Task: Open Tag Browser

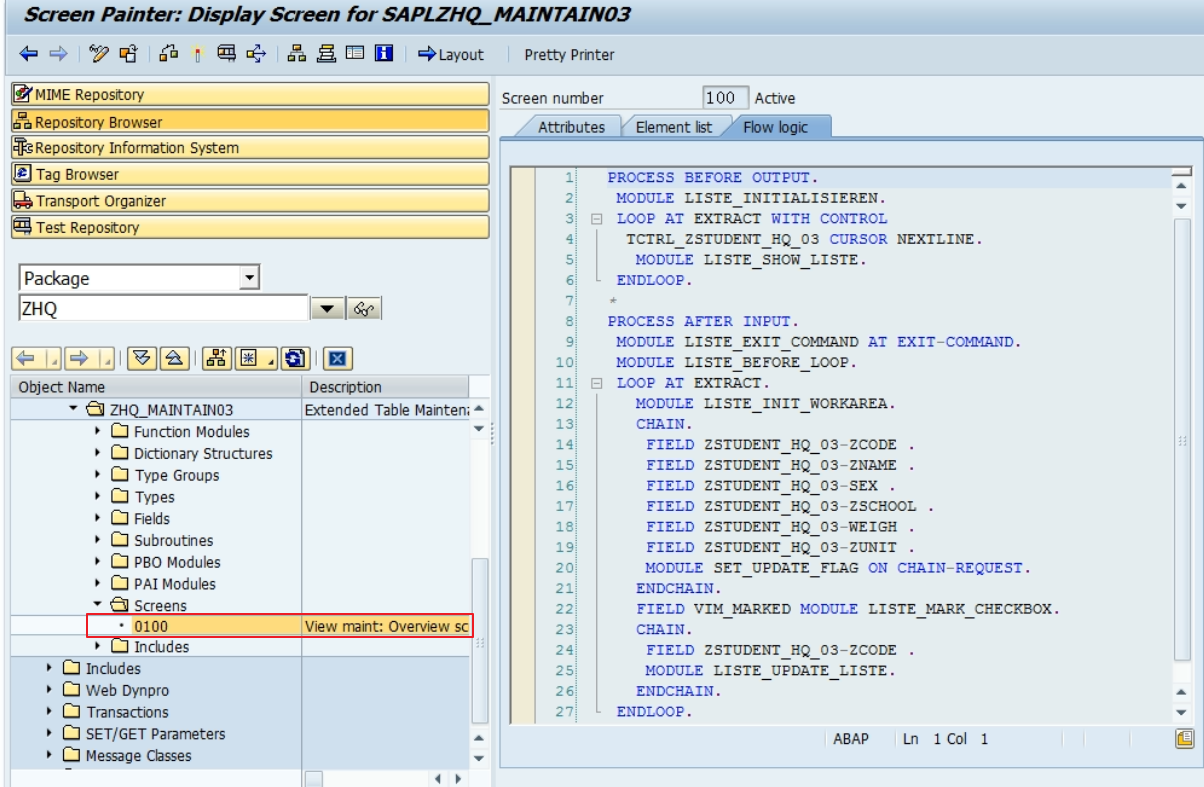Action: click(x=250, y=174)
